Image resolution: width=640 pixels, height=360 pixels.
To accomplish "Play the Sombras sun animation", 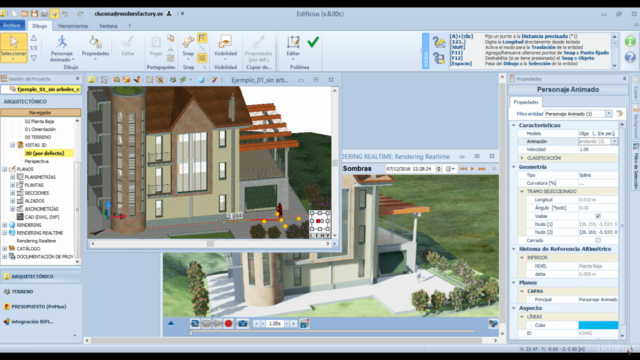I will pyautogui.click(x=473, y=169).
